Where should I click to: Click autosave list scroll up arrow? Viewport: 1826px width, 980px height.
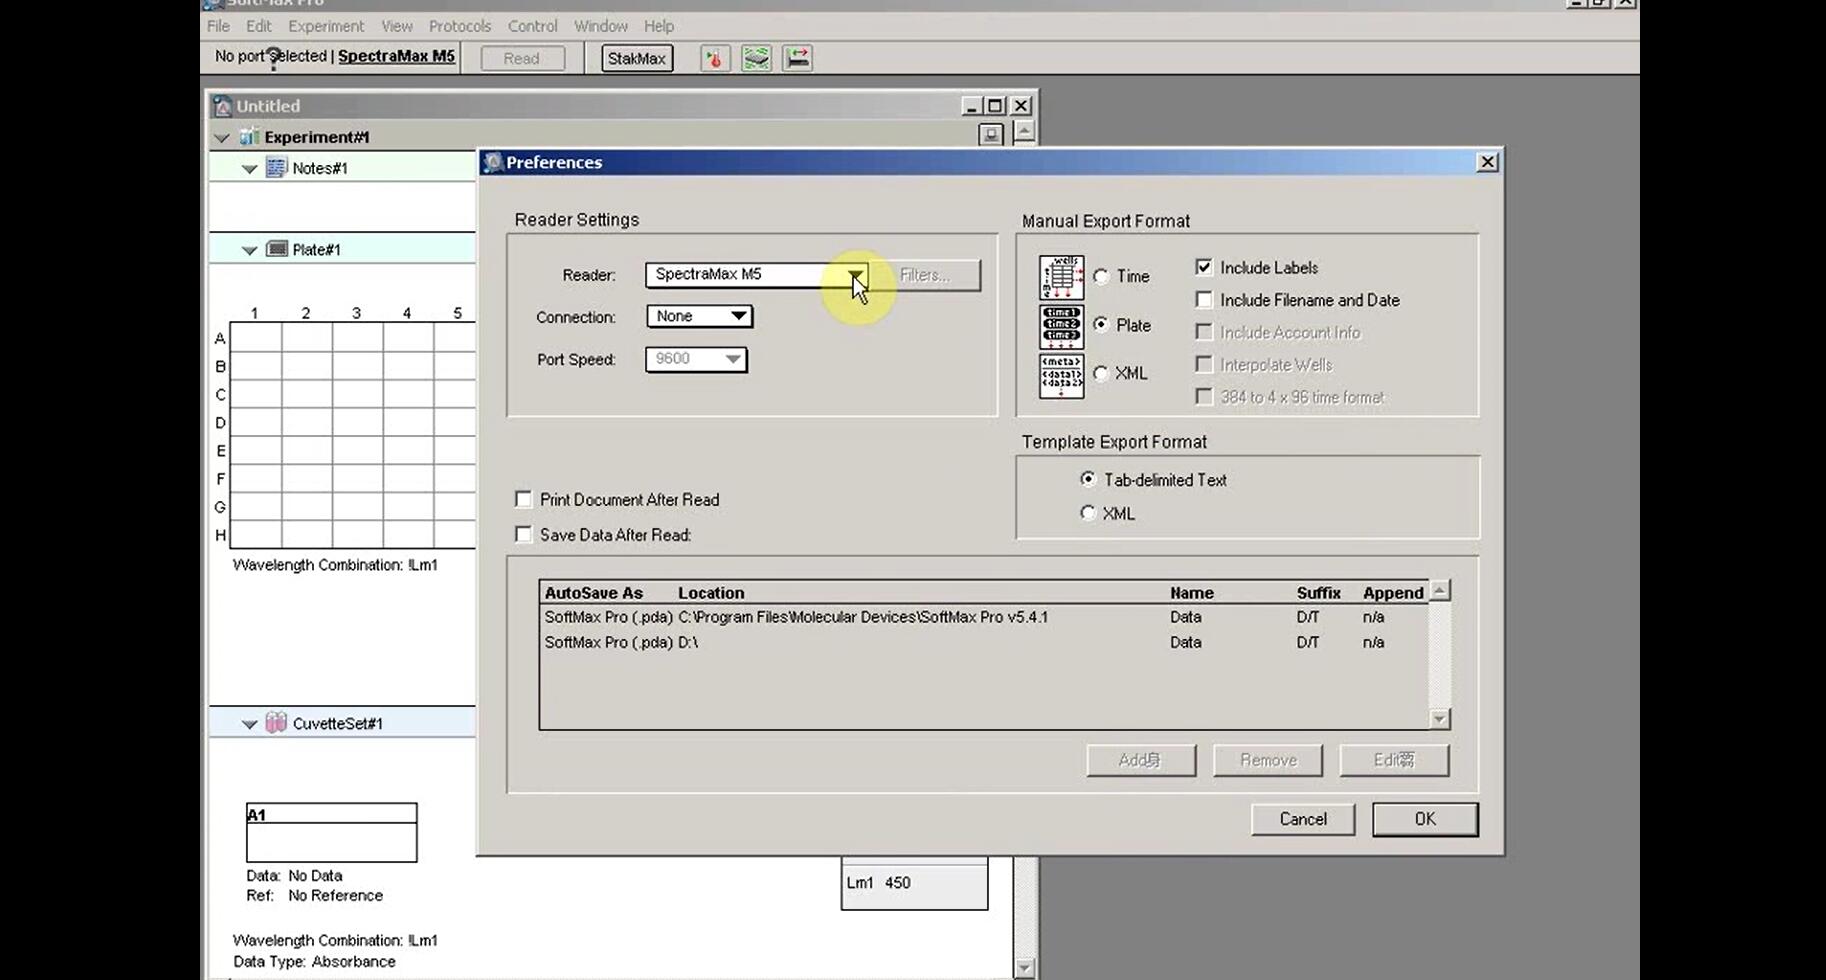tap(1439, 591)
